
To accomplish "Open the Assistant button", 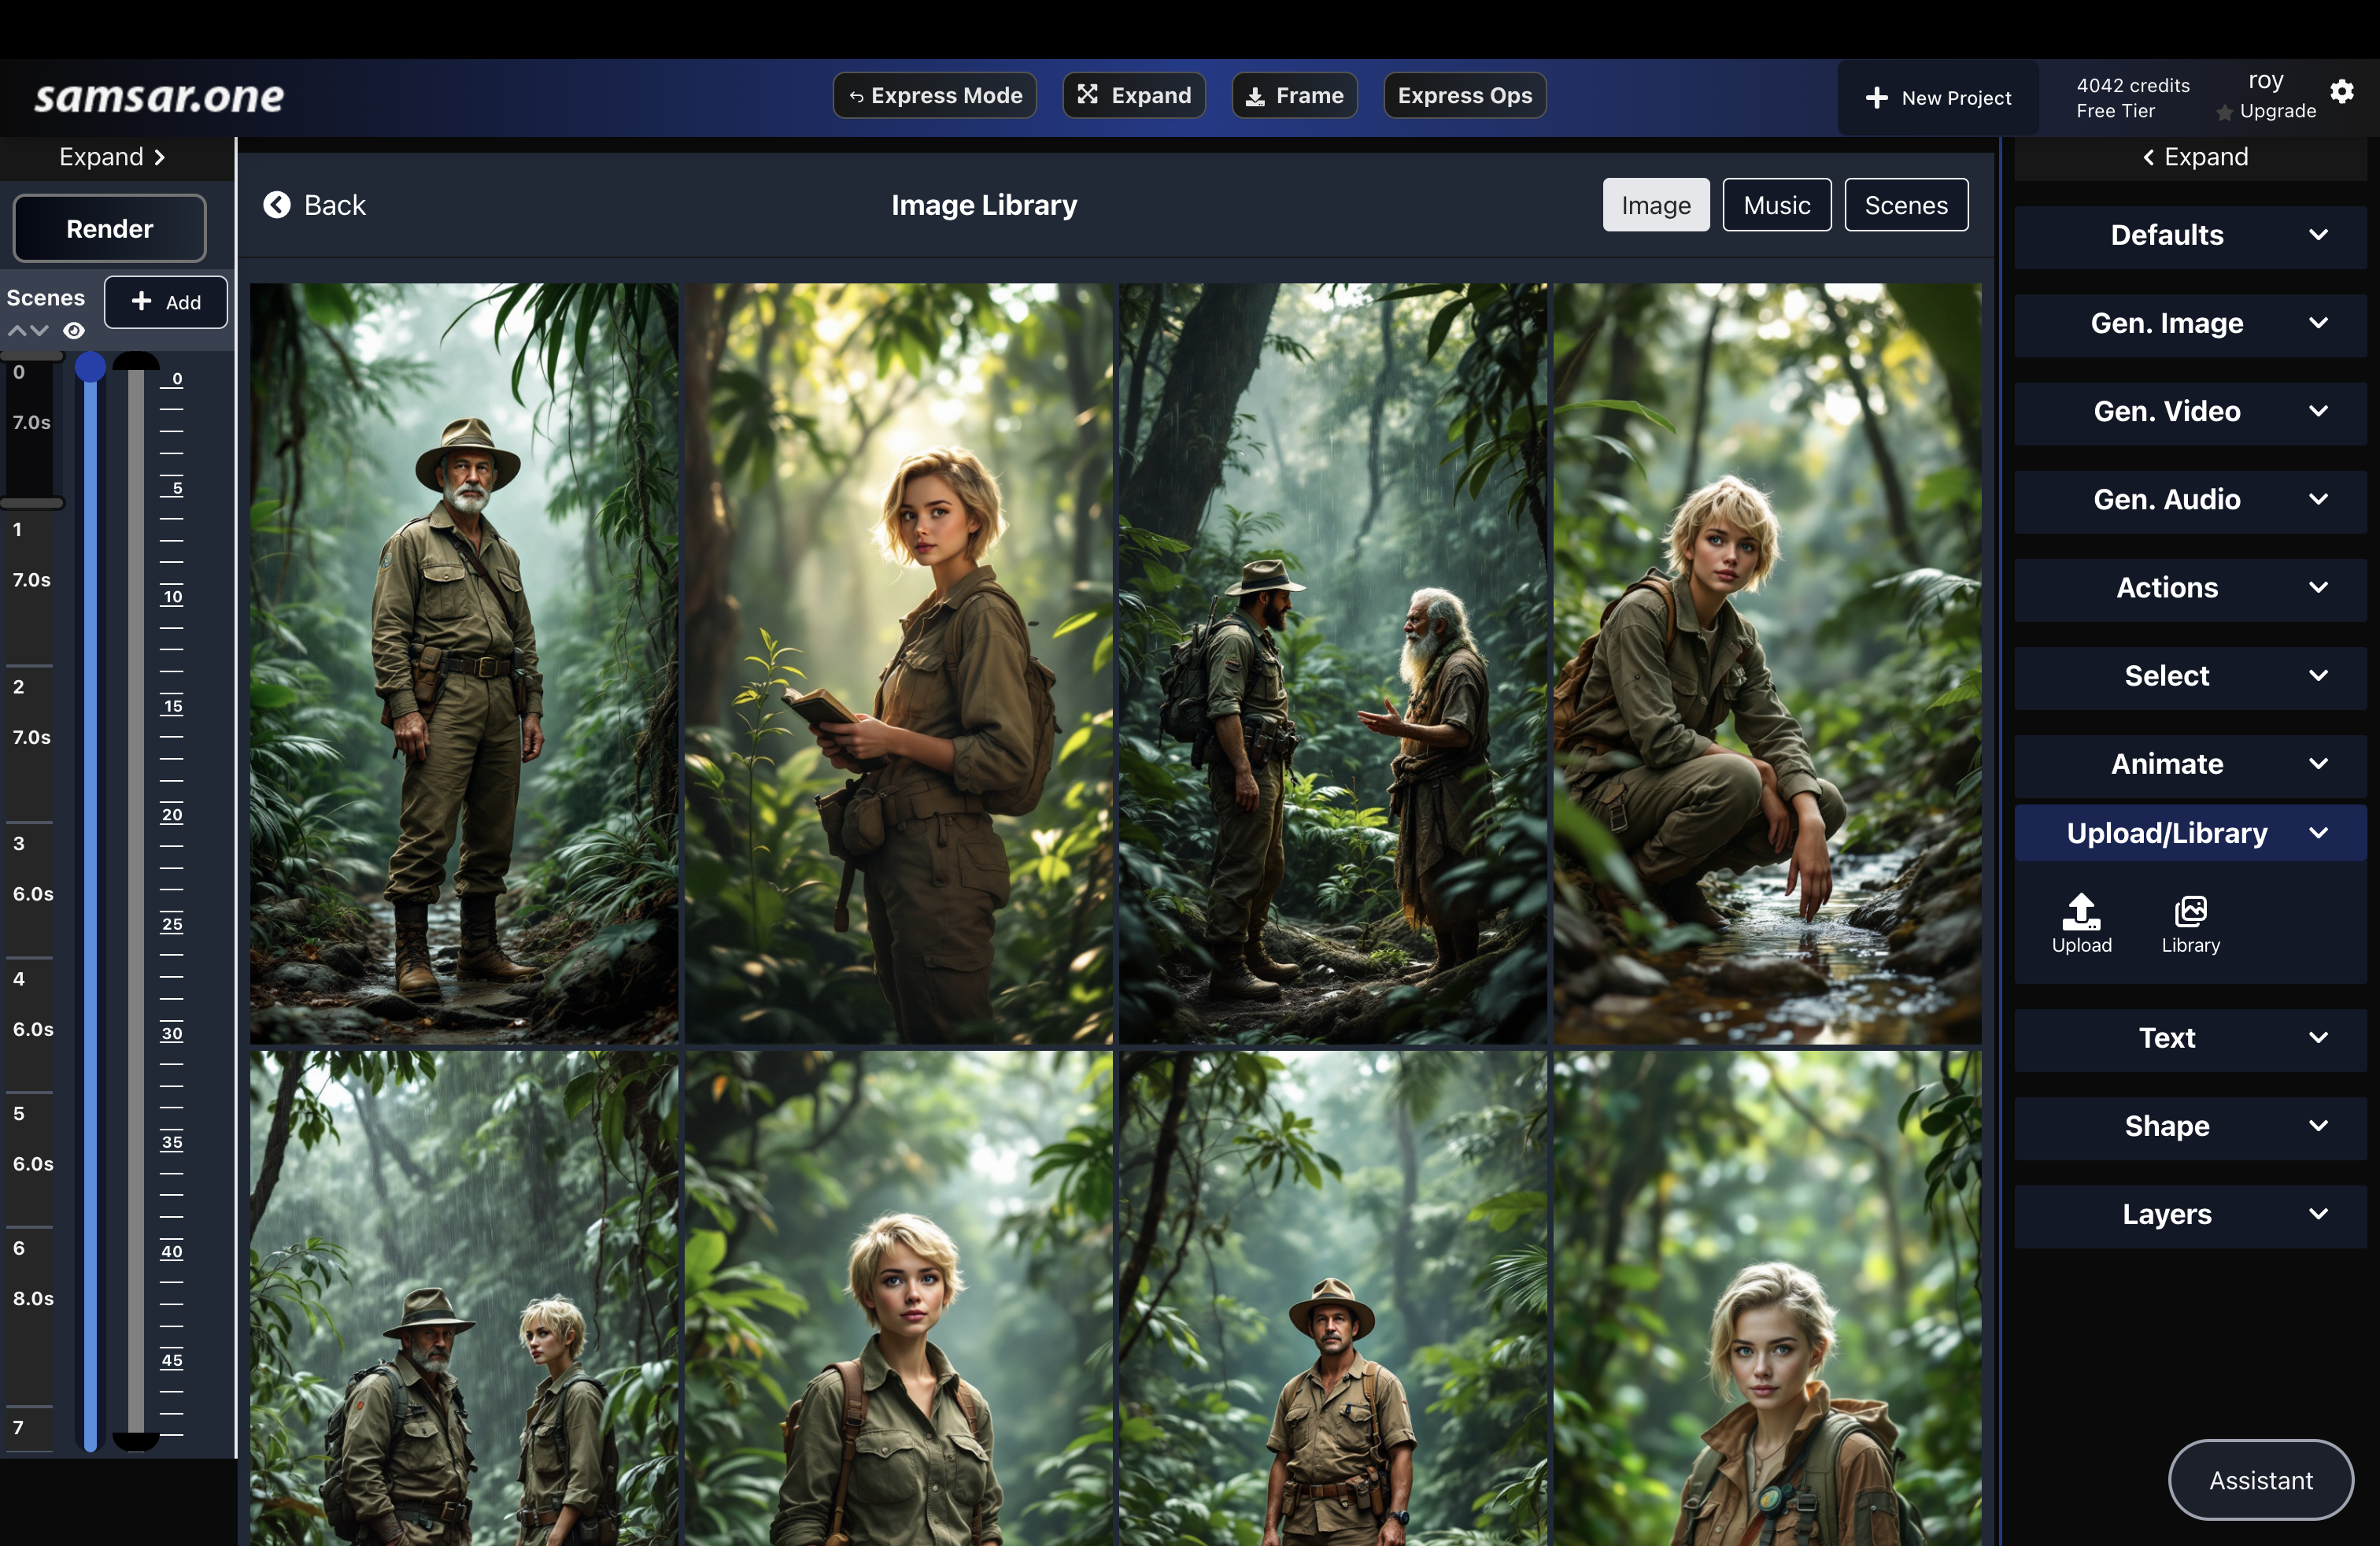I will tap(2260, 1479).
